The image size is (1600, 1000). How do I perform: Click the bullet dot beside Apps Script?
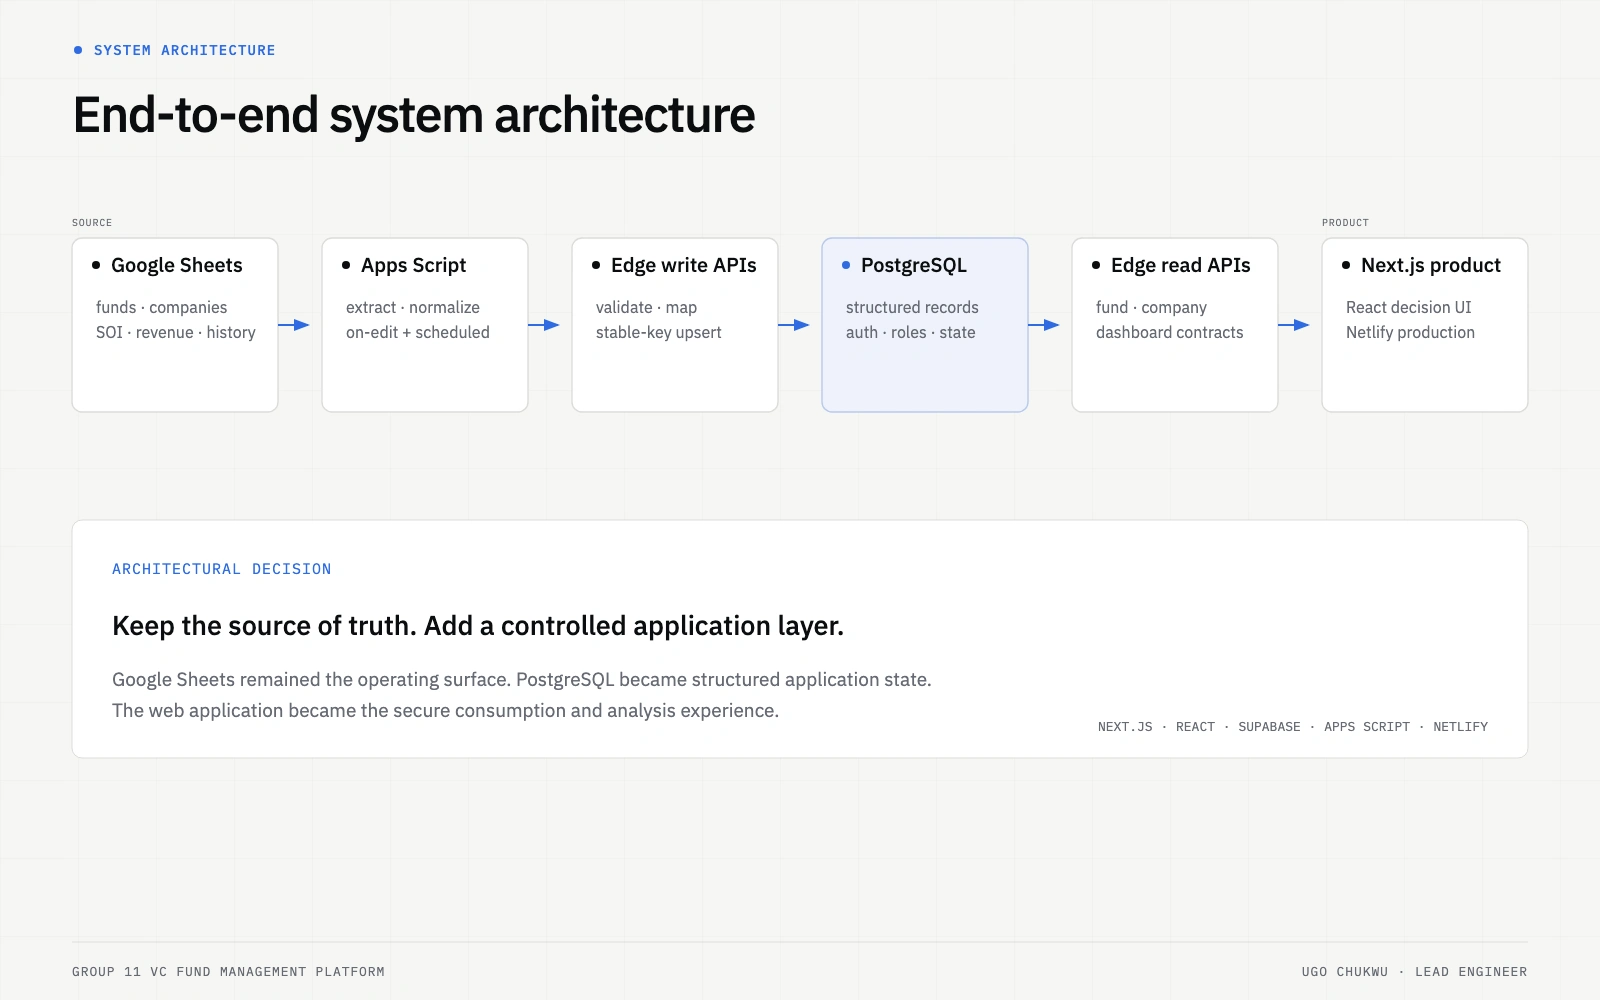[346, 265]
